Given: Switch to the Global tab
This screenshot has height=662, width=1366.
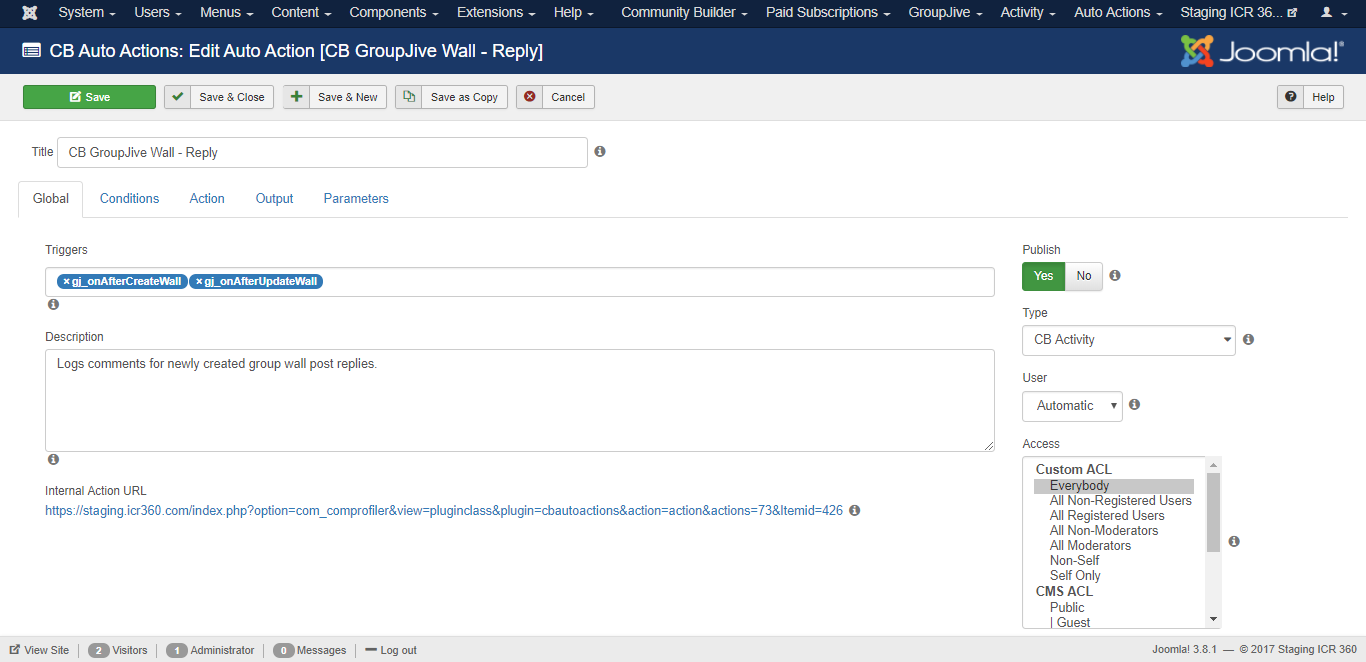Looking at the screenshot, I should coord(51,199).
